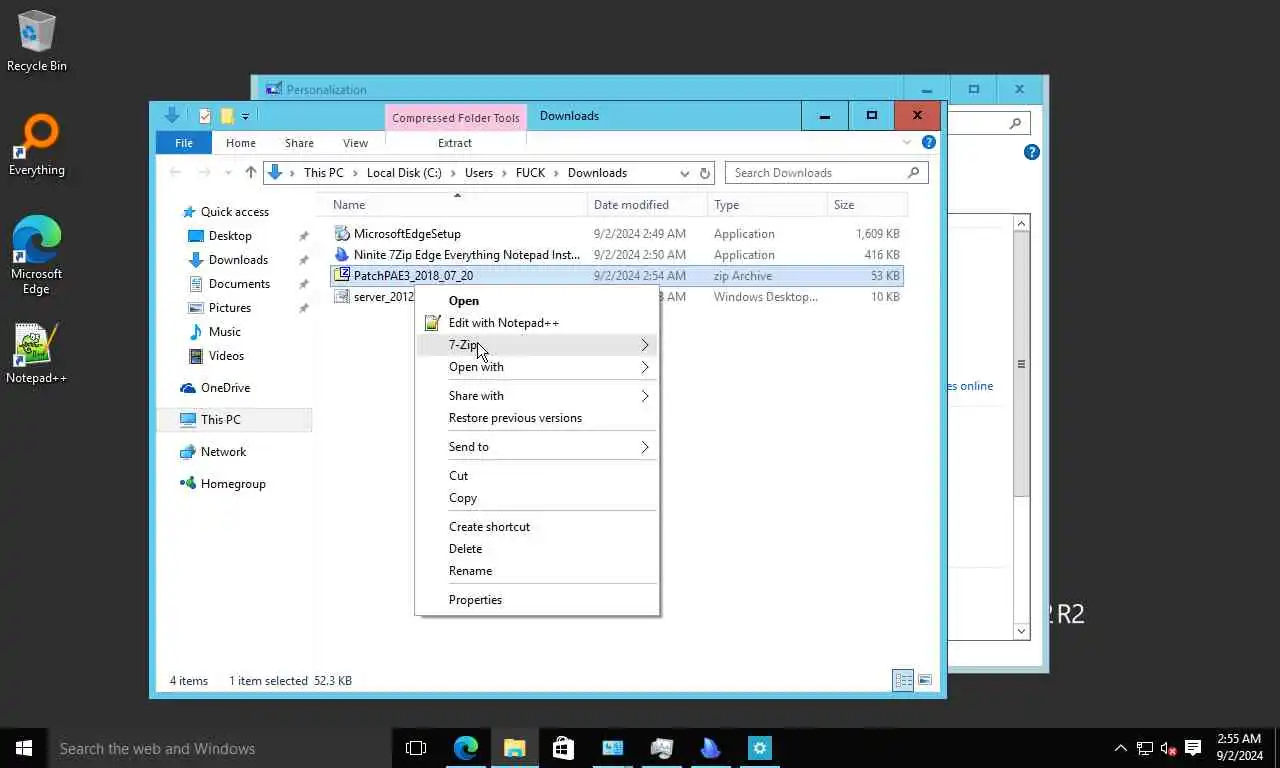Click the New folder icon in quick access toolbar
Image resolution: width=1280 pixels, height=768 pixels.
click(x=227, y=116)
